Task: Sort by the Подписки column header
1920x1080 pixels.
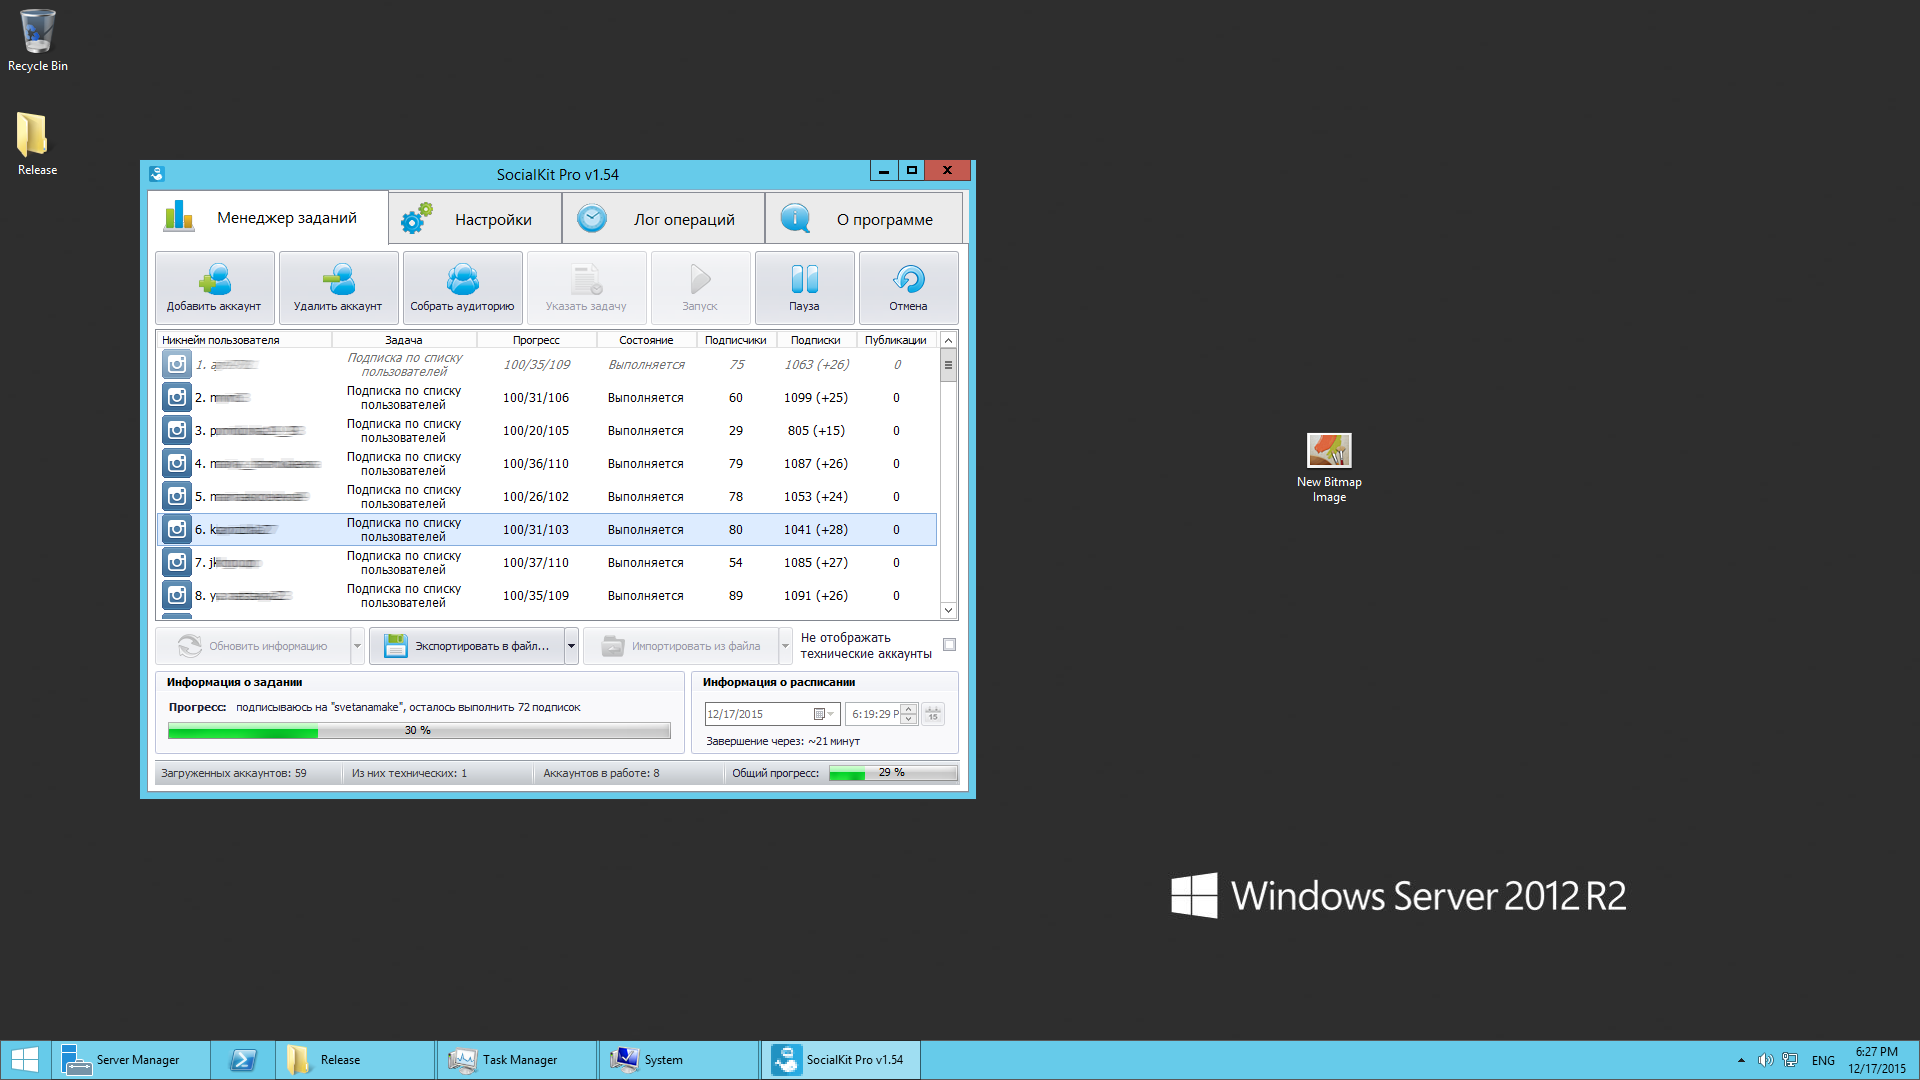Action: click(x=815, y=340)
